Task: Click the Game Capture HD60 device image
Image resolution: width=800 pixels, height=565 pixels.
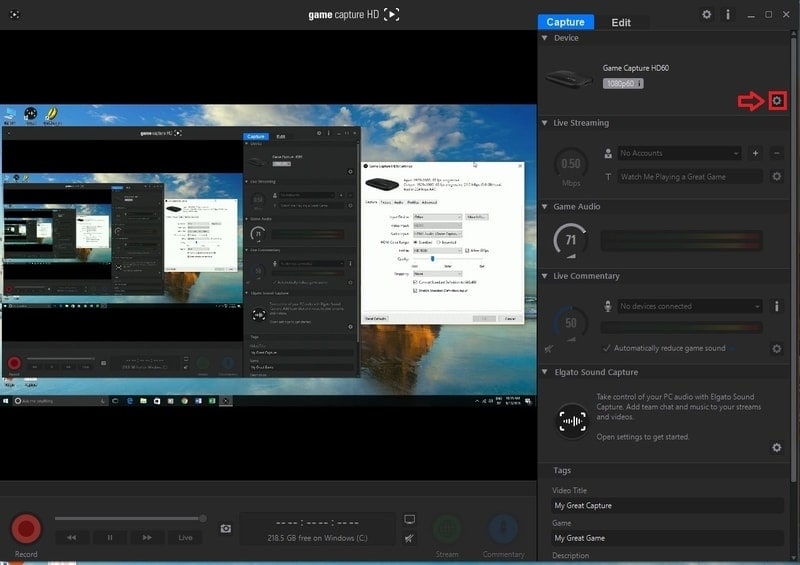Action: (x=569, y=79)
